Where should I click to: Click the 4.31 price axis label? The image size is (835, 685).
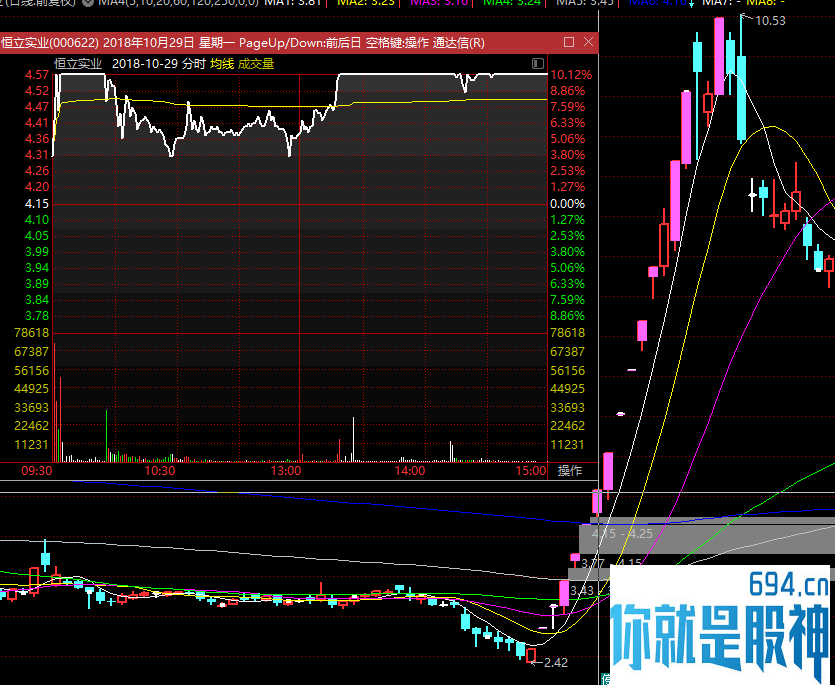37,154
